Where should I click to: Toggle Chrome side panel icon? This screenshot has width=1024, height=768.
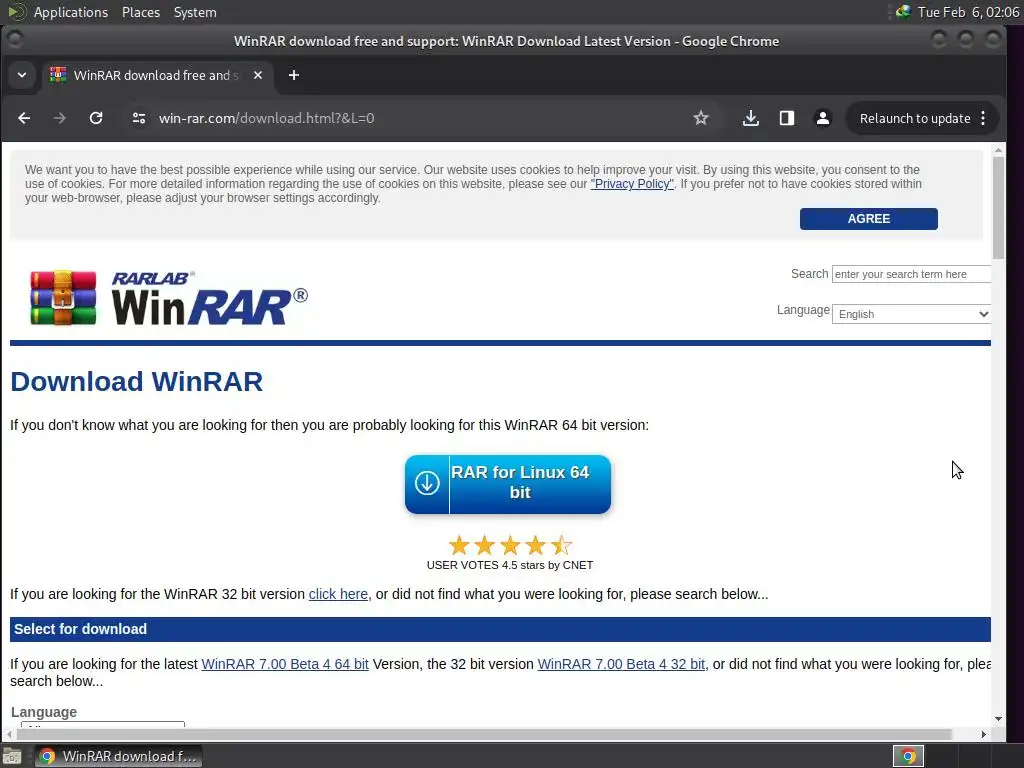tap(787, 118)
